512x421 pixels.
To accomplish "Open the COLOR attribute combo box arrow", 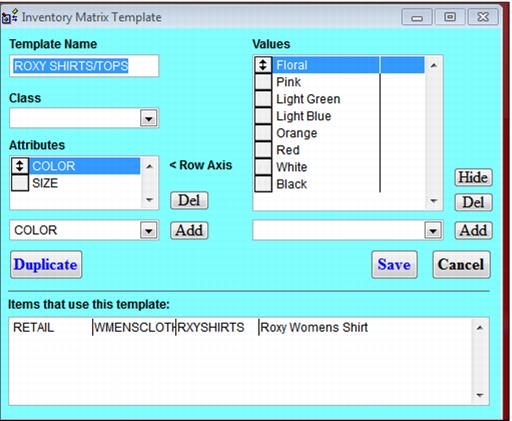I will 149,230.
